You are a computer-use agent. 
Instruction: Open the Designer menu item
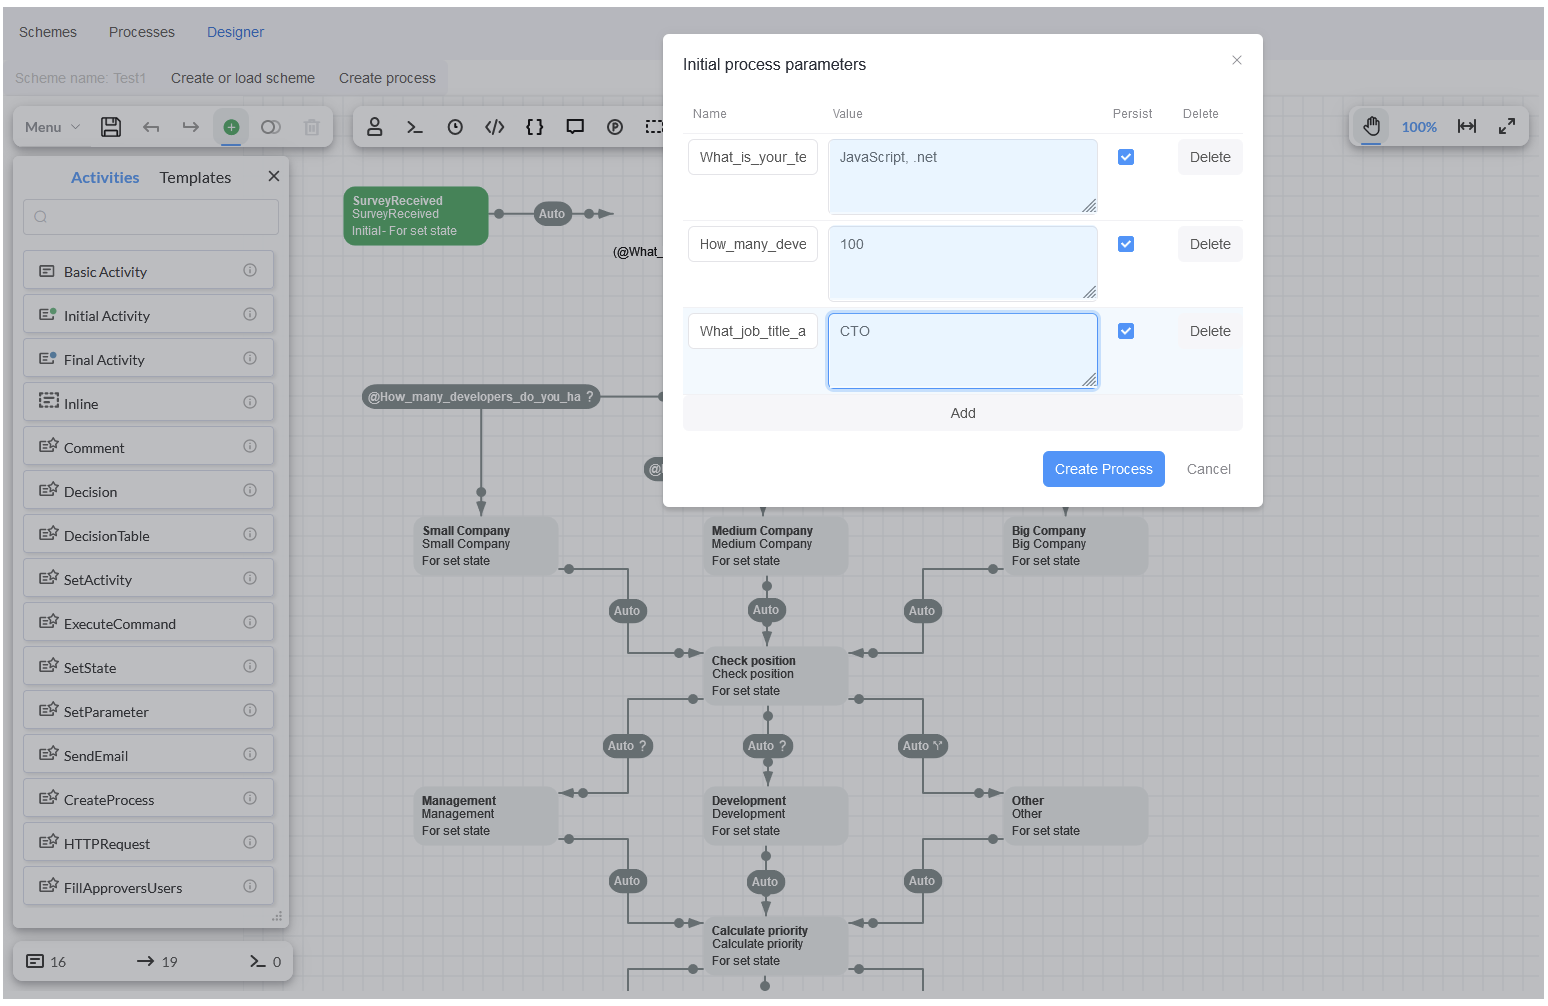coord(235,32)
